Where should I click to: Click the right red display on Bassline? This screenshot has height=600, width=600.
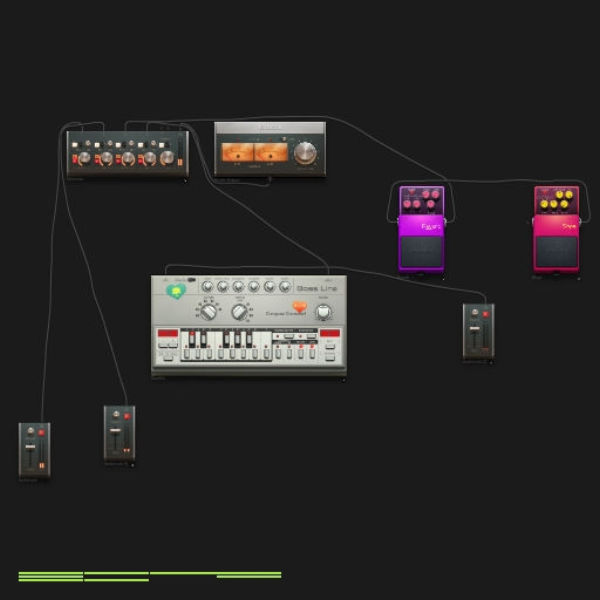click(x=330, y=333)
